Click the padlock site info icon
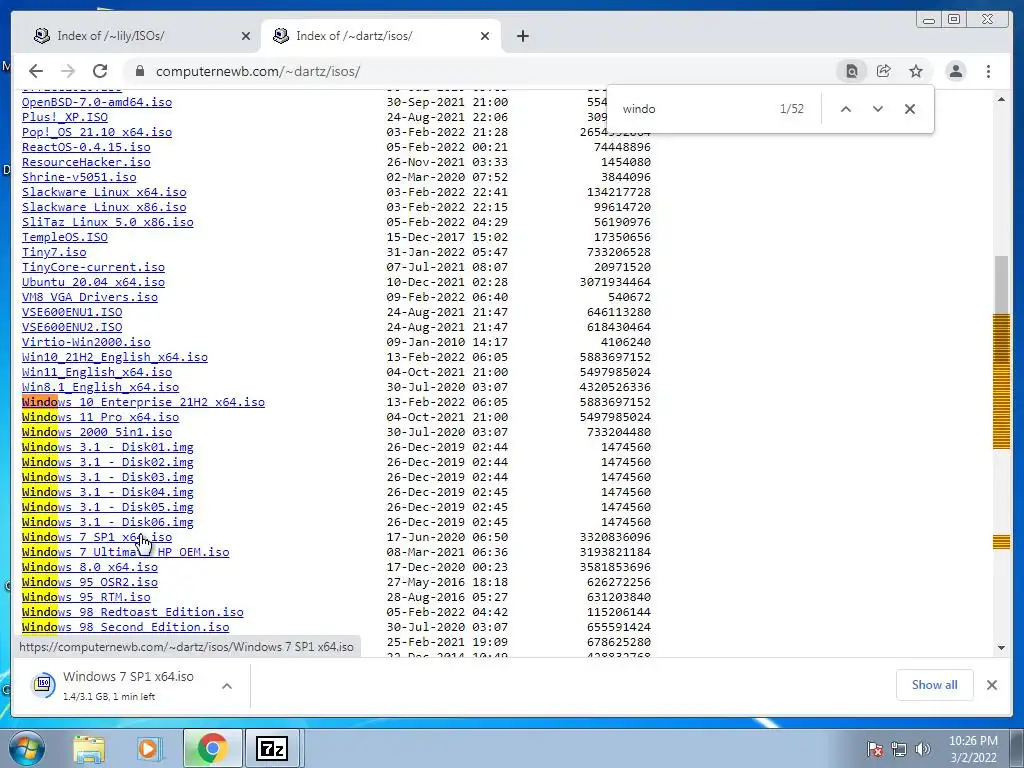This screenshot has width=1024, height=768. tap(139, 71)
